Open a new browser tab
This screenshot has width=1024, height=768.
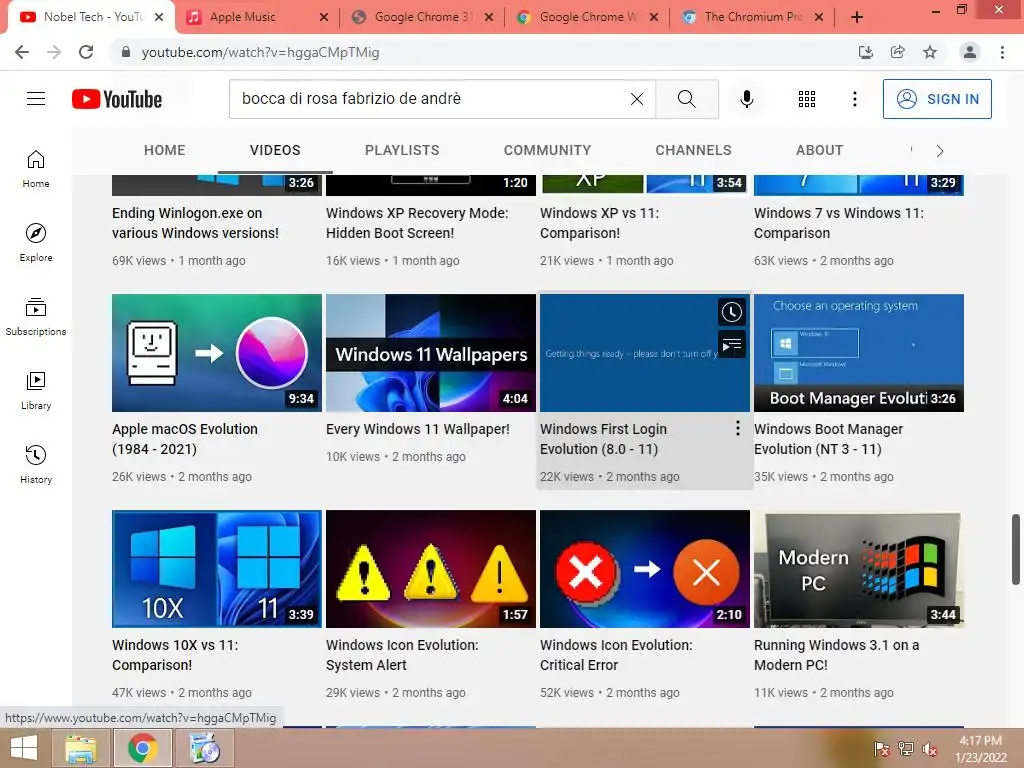click(857, 18)
